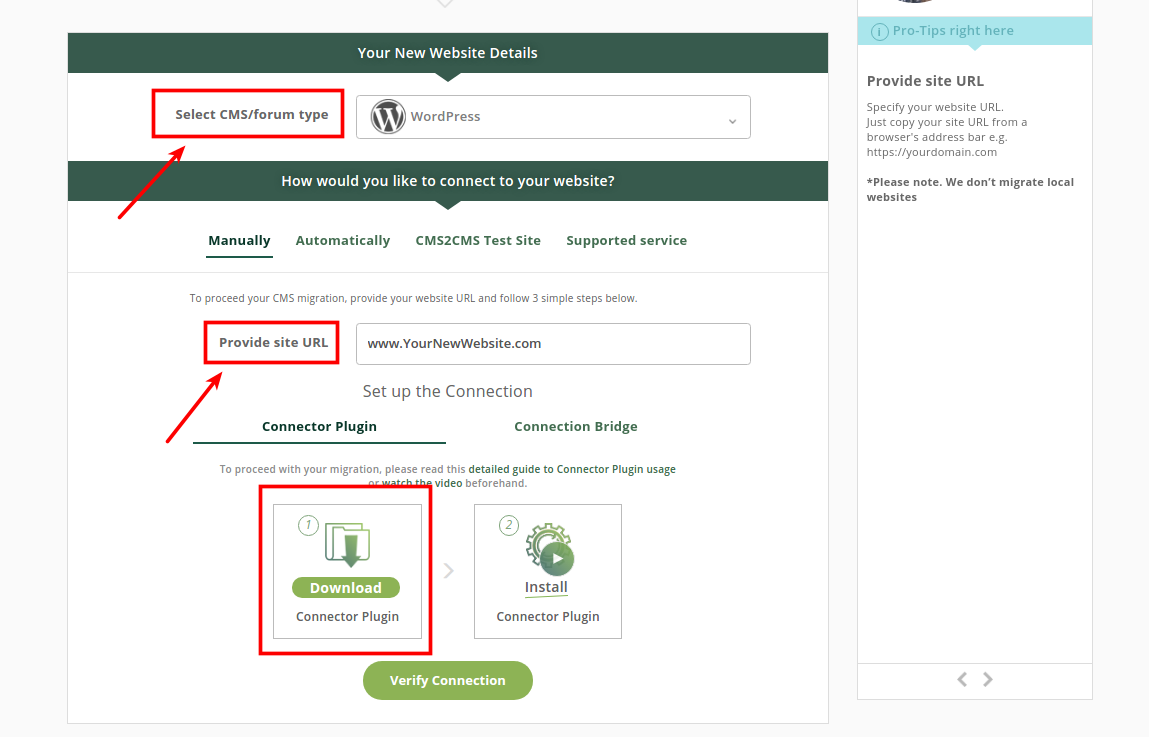
Task: Click the install gear play icon
Action: pos(550,549)
